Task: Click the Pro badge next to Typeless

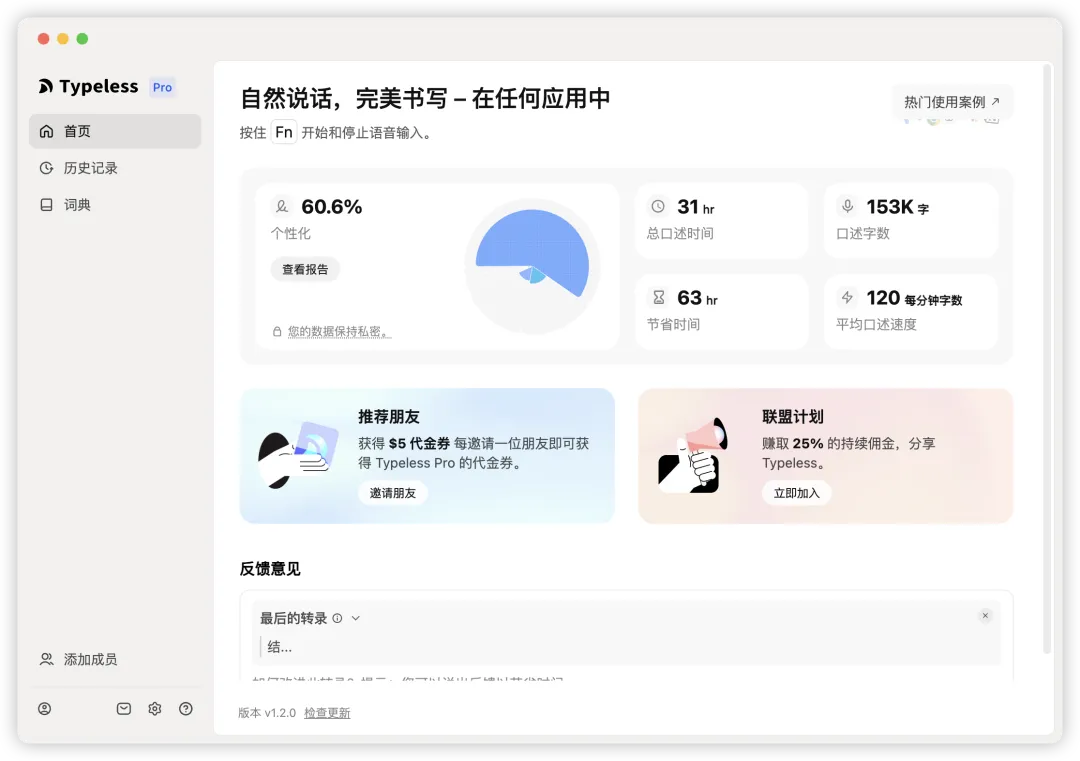Action: click(x=163, y=87)
